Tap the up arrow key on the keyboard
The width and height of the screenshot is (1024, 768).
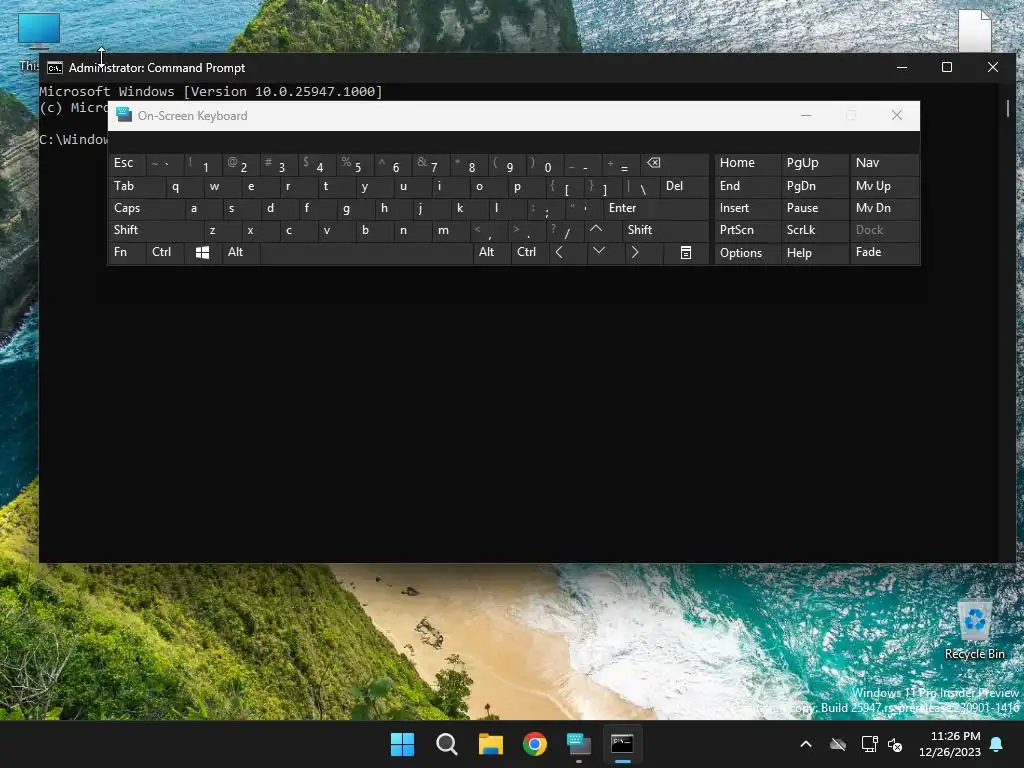[596, 230]
